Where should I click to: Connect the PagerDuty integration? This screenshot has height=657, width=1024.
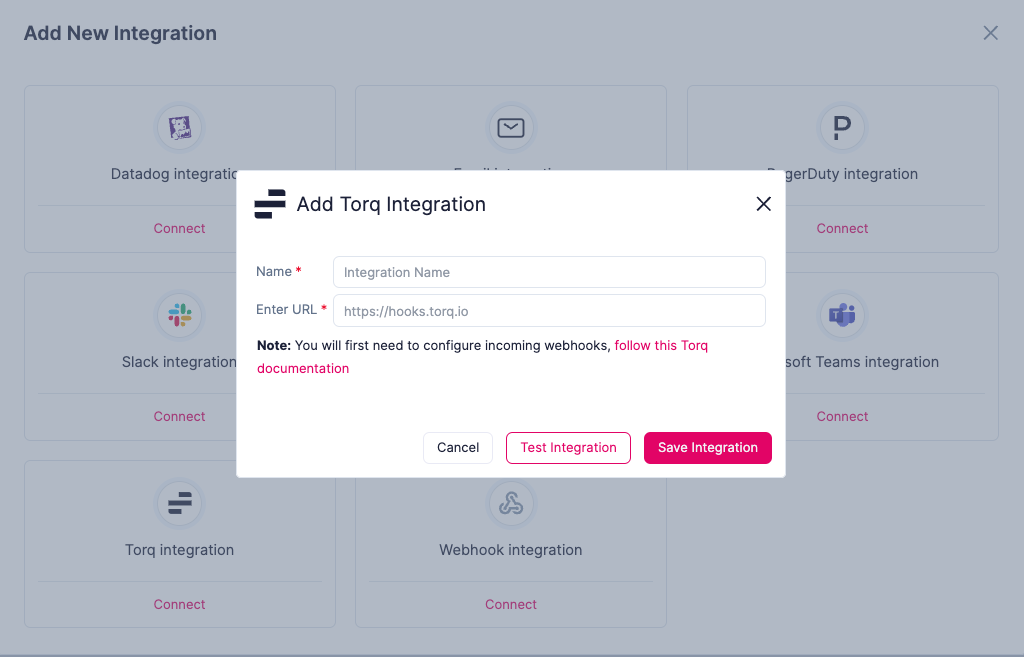(x=842, y=229)
